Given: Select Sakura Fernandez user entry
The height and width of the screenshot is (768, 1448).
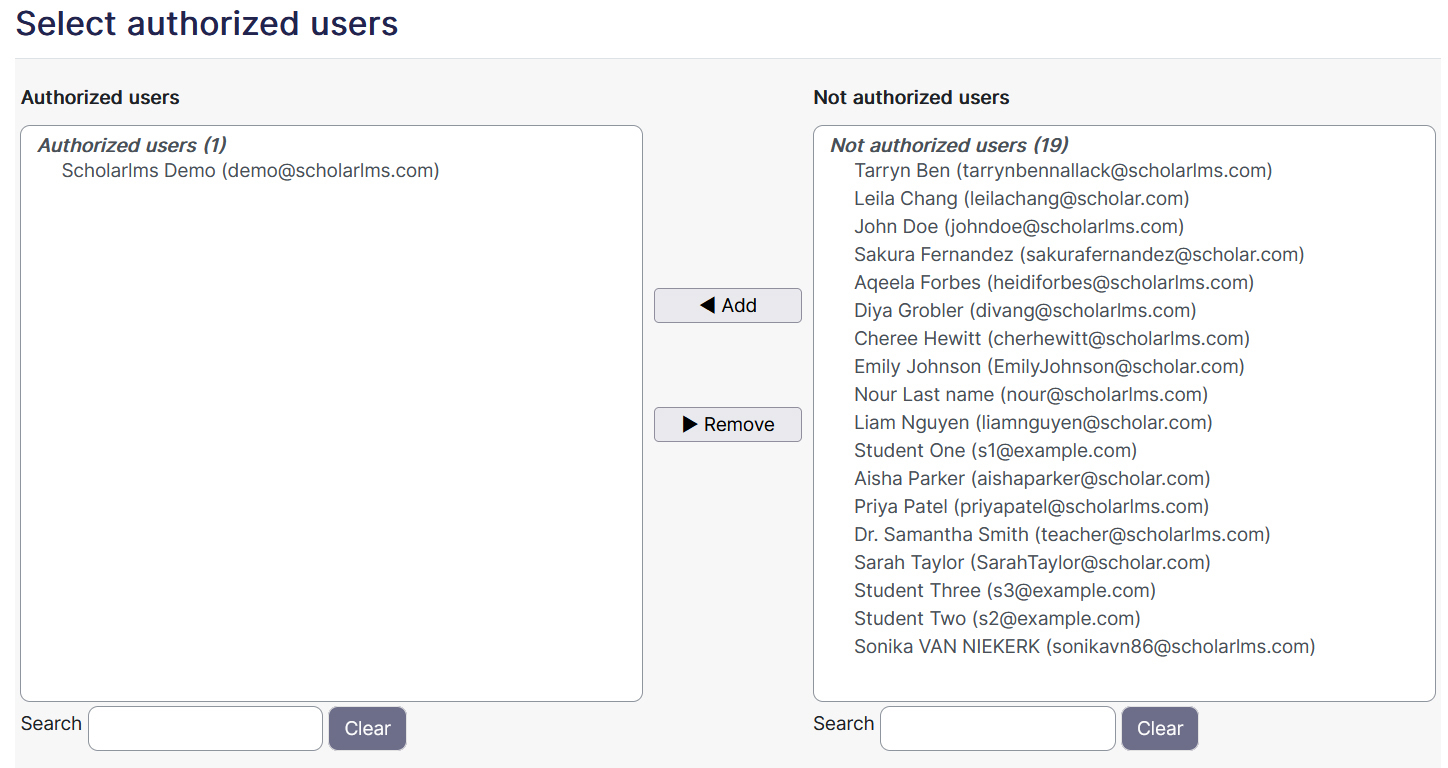Looking at the screenshot, I should tap(1078, 254).
